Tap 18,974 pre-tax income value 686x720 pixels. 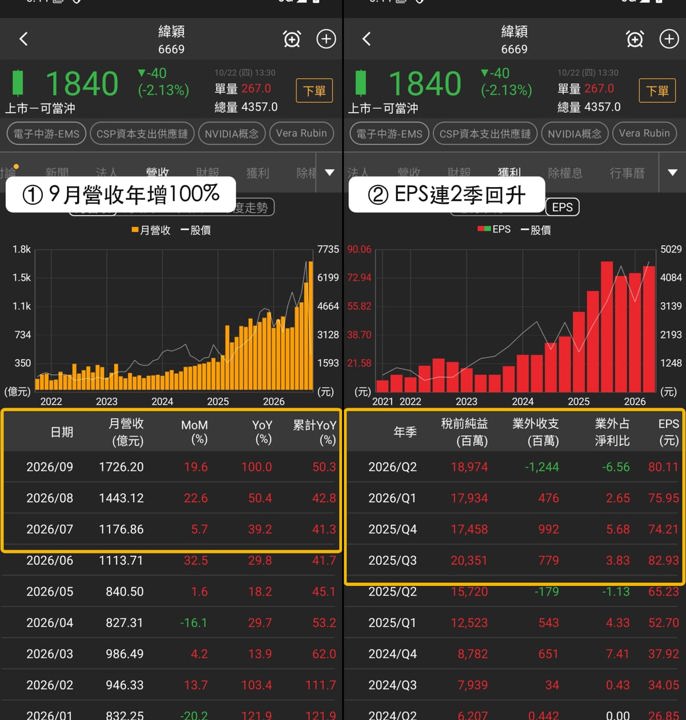(469, 467)
